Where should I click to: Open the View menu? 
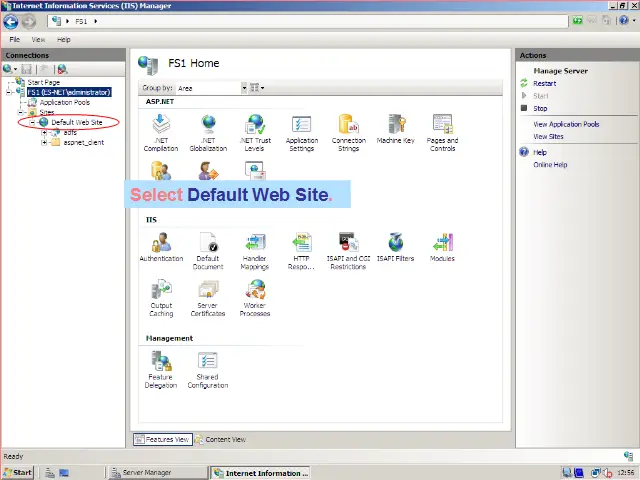38,40
